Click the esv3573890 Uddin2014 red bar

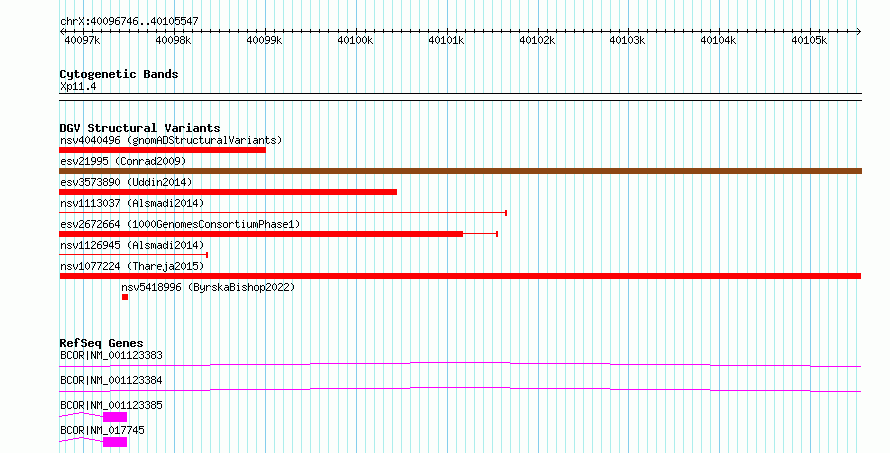(228, 192)
